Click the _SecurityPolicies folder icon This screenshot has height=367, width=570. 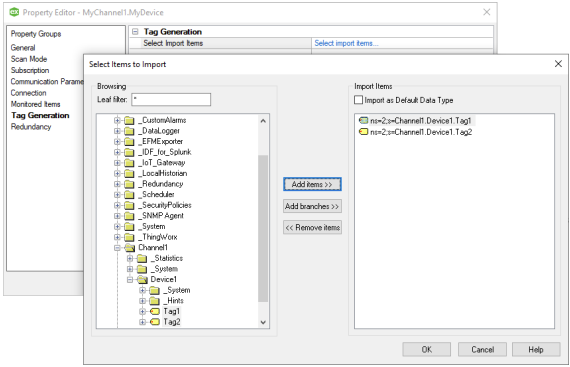[x=129, y=205]
